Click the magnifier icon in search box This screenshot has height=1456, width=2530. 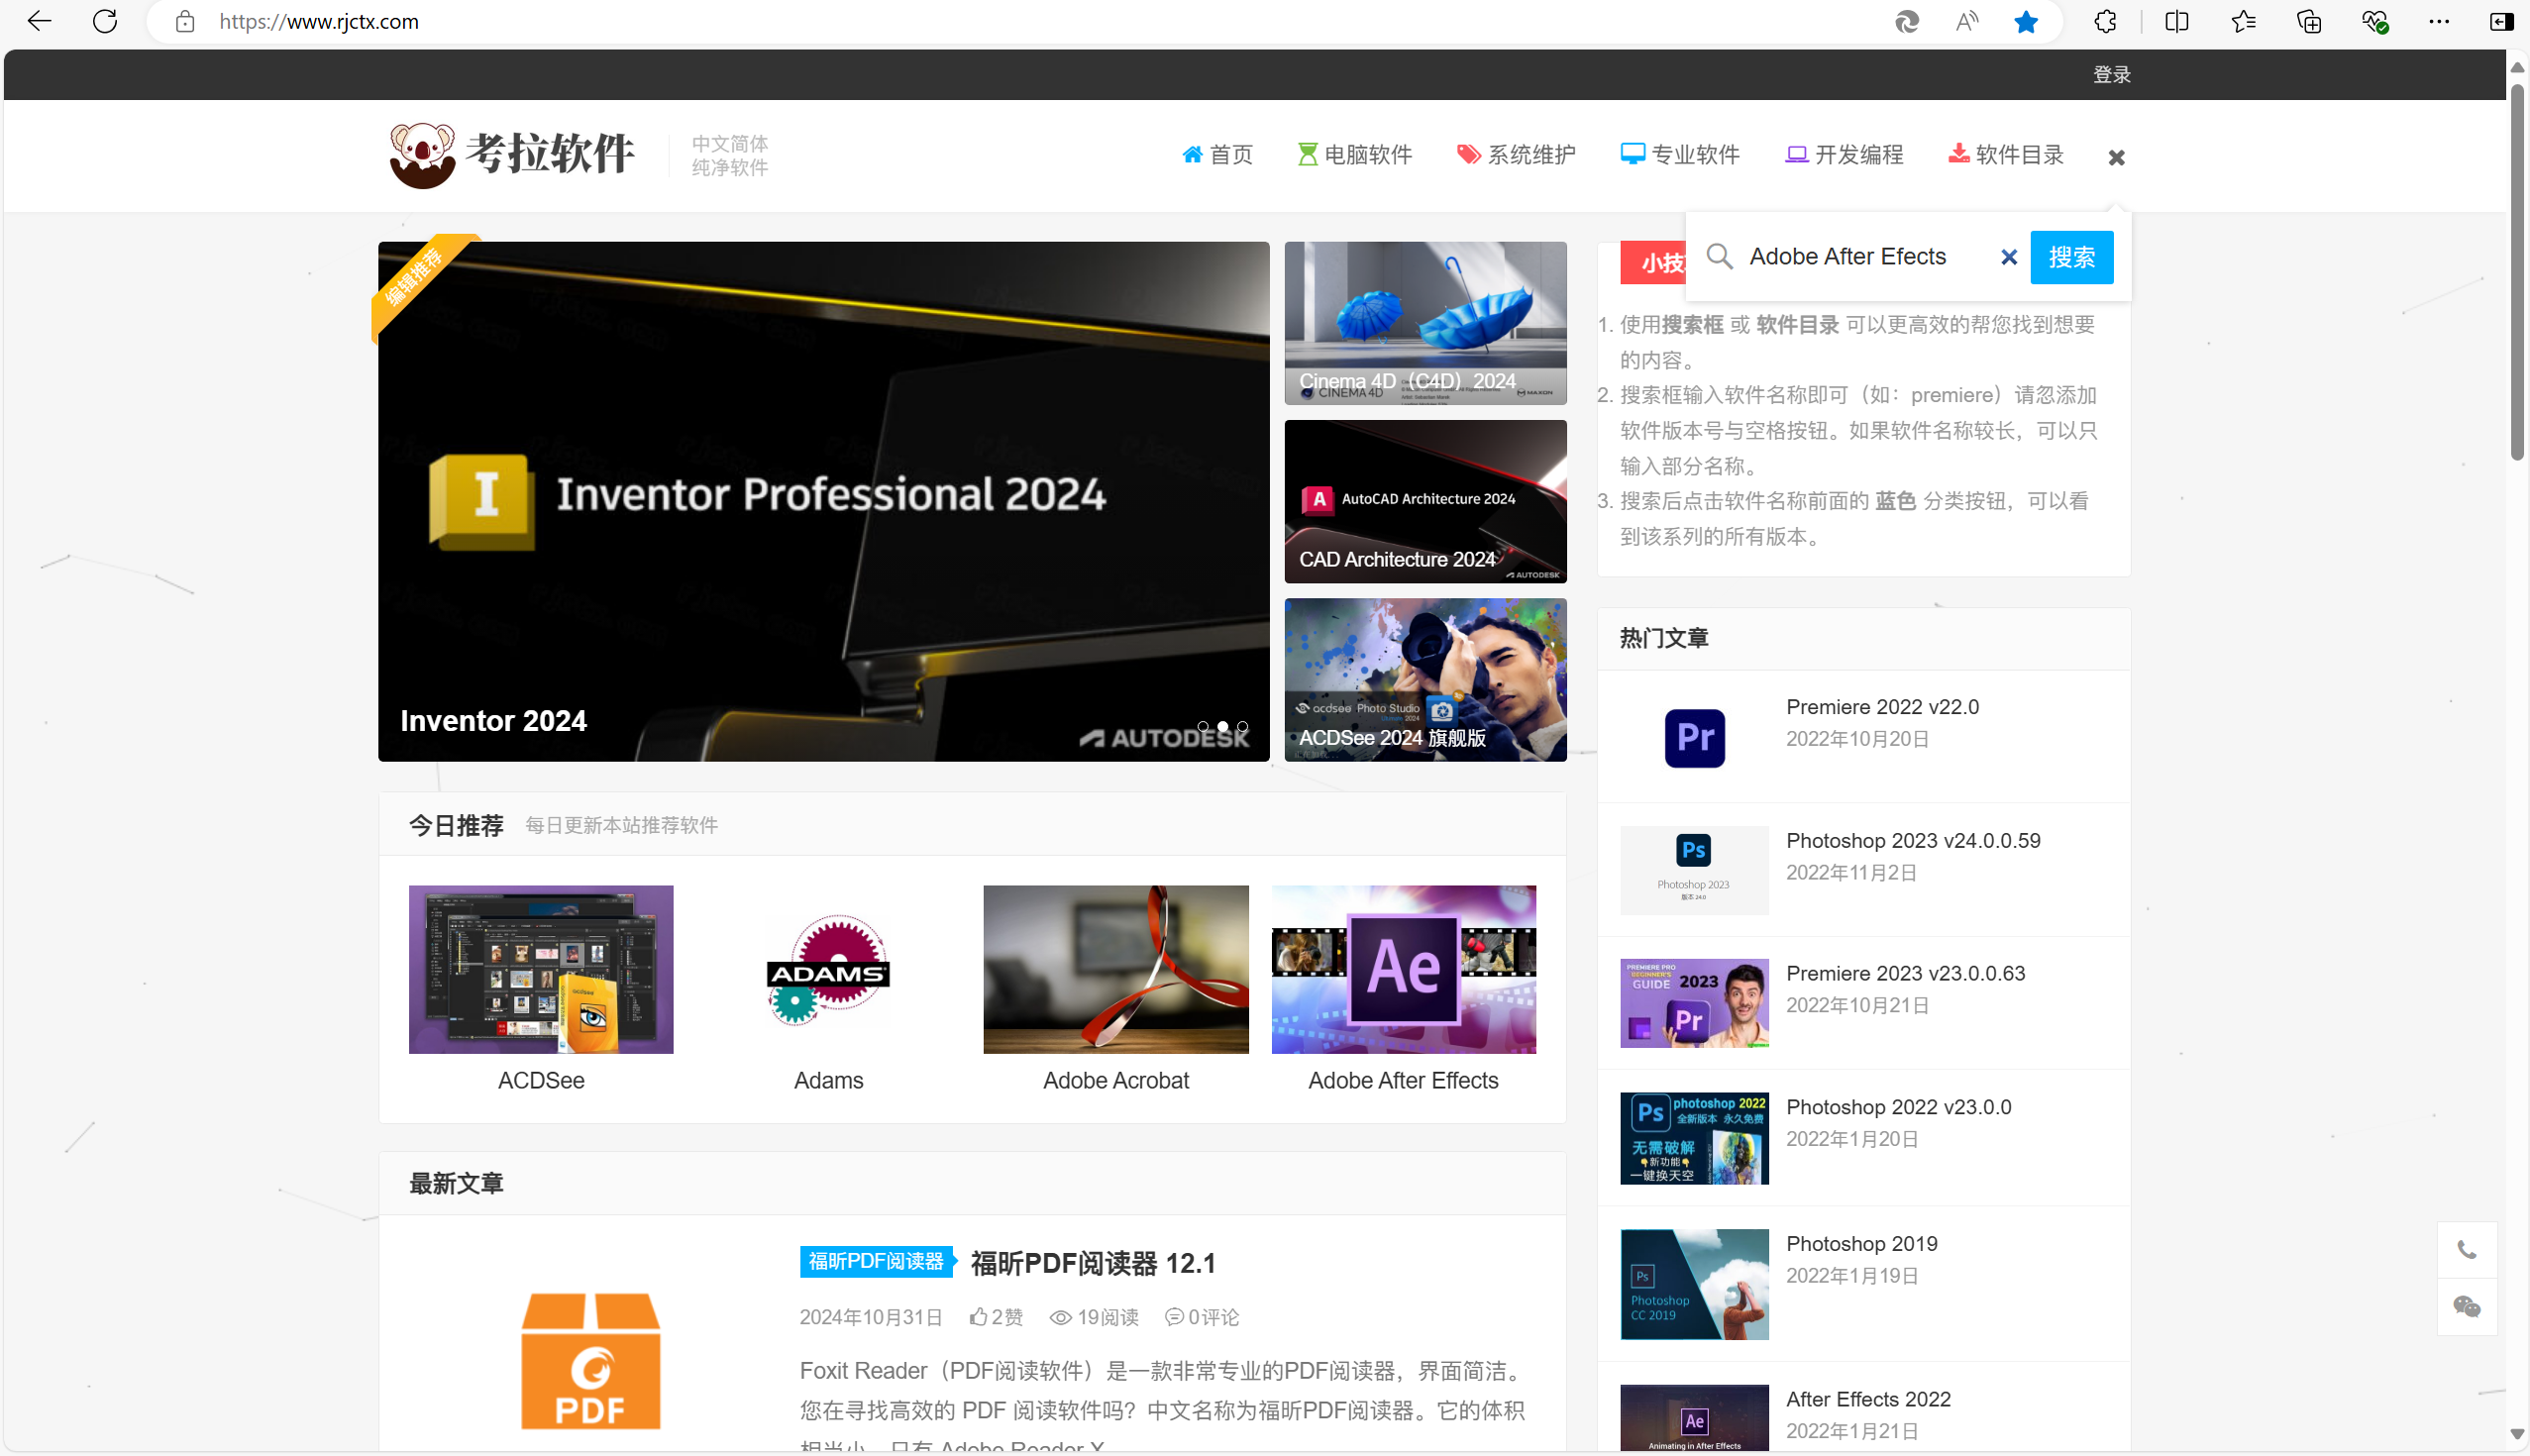pos(1719,256)
